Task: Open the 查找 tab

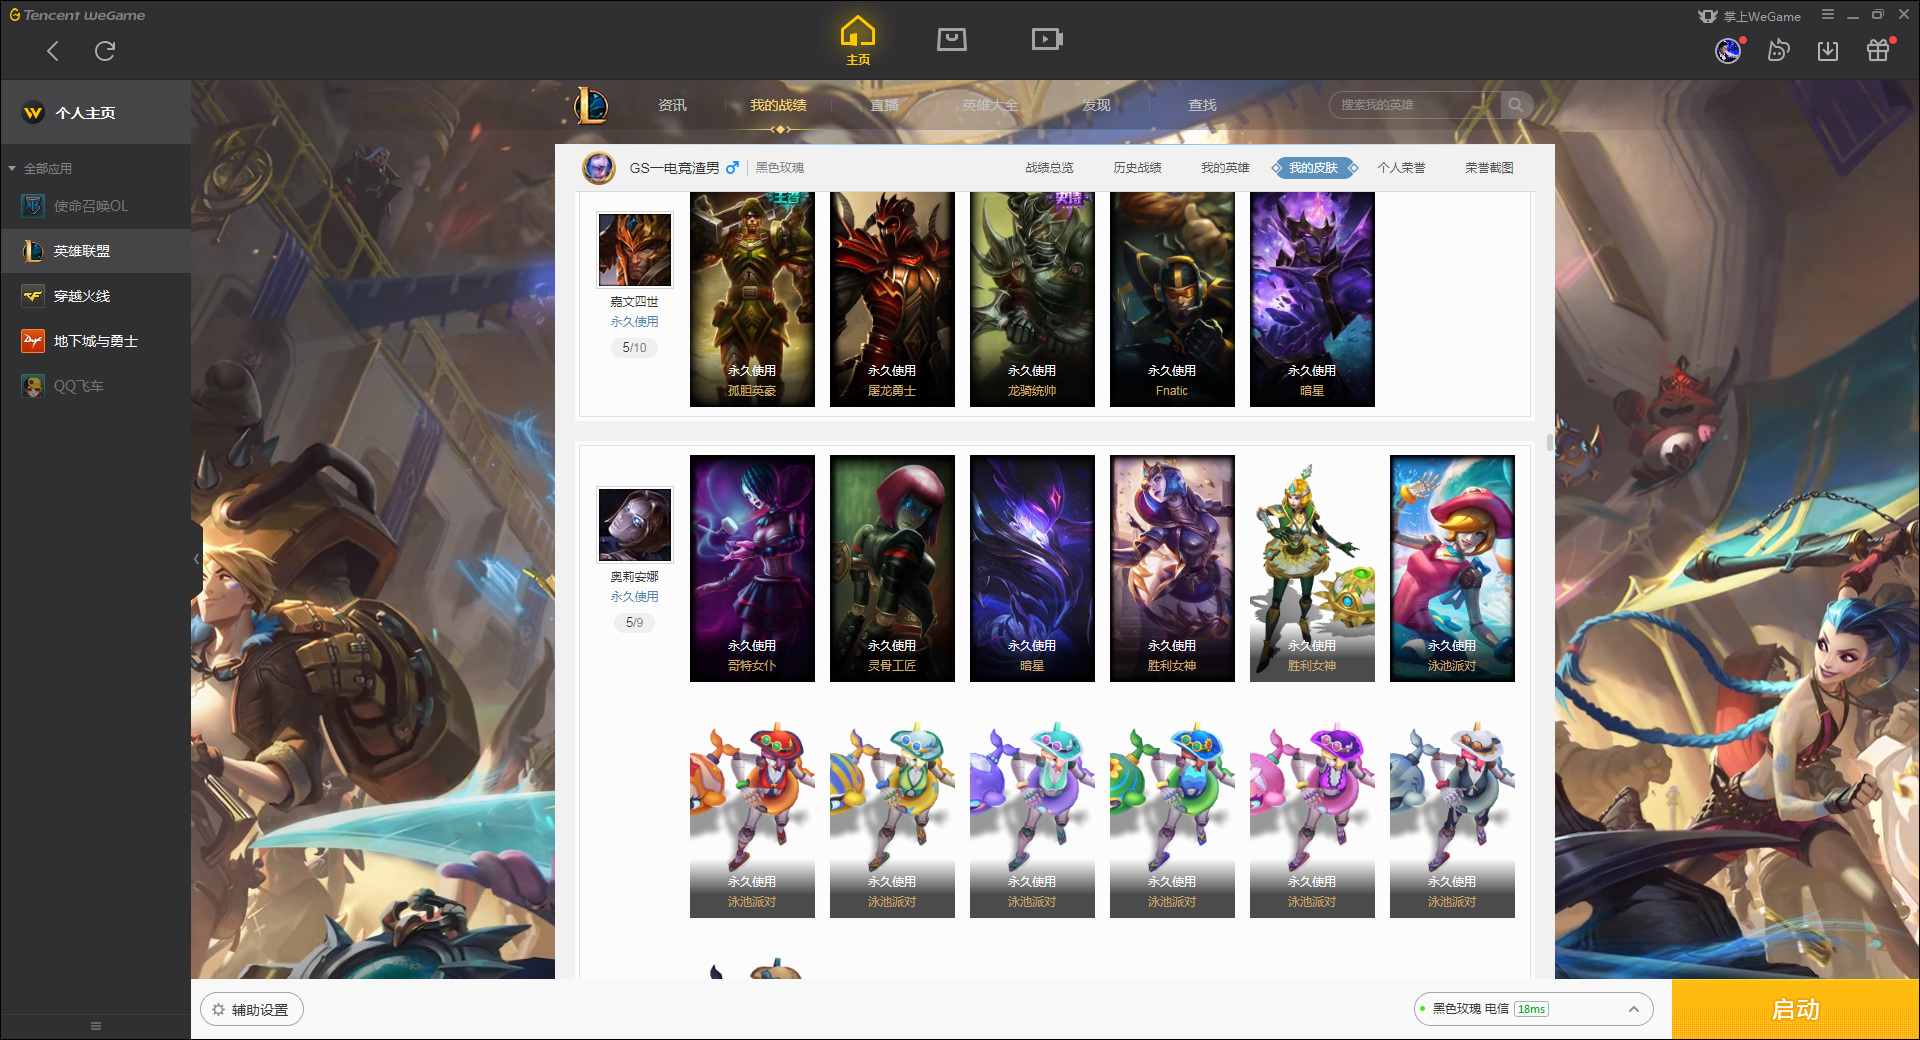Action: [1202, 105]
